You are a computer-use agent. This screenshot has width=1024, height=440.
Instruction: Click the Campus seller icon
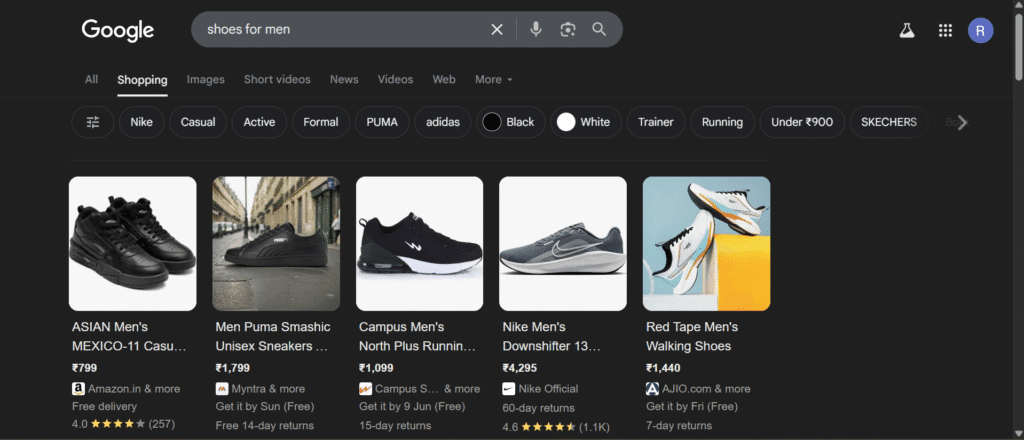[366, 389]
